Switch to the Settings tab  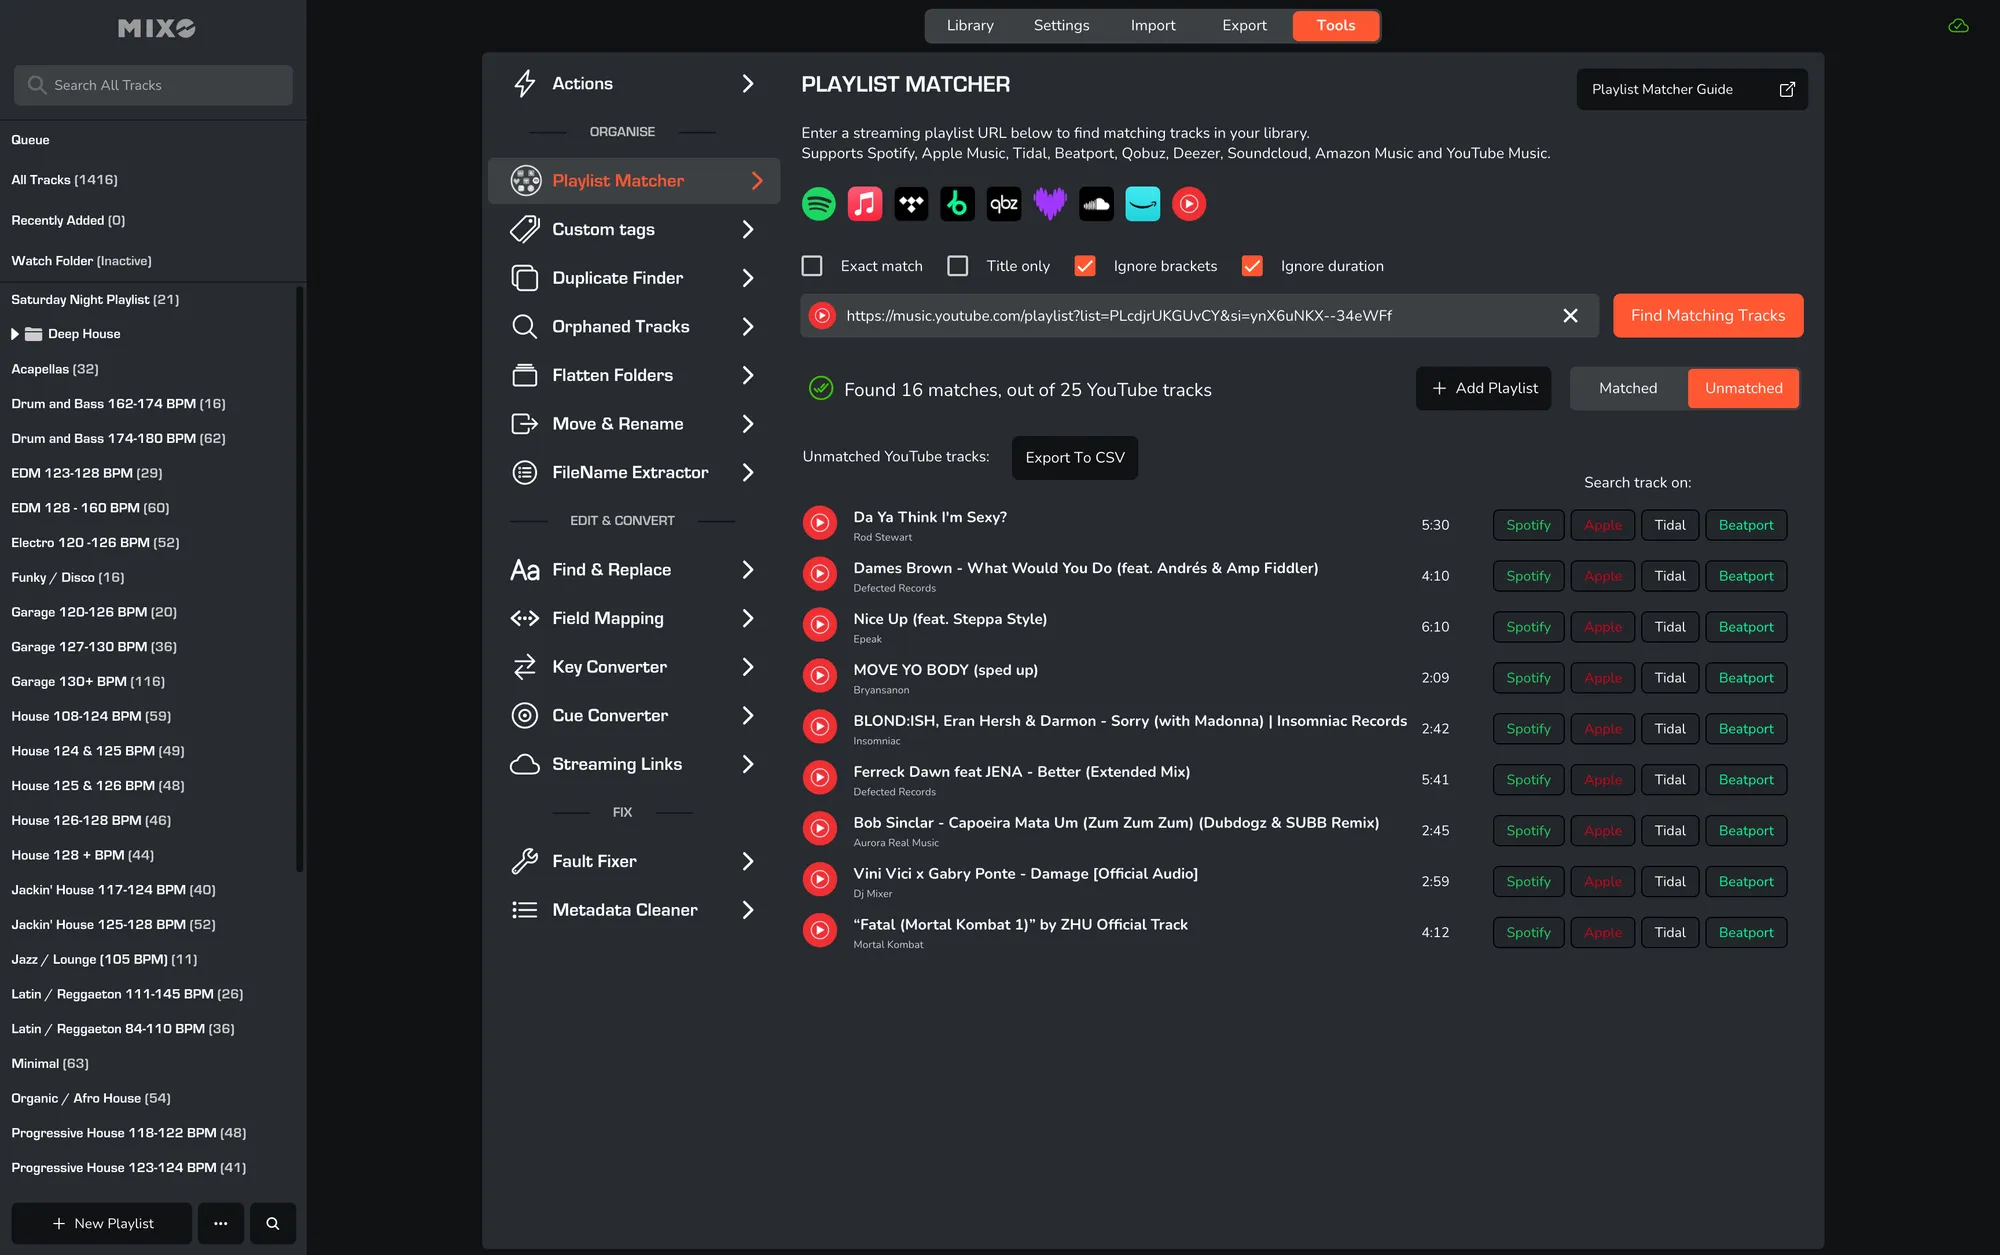point(1061,26)
